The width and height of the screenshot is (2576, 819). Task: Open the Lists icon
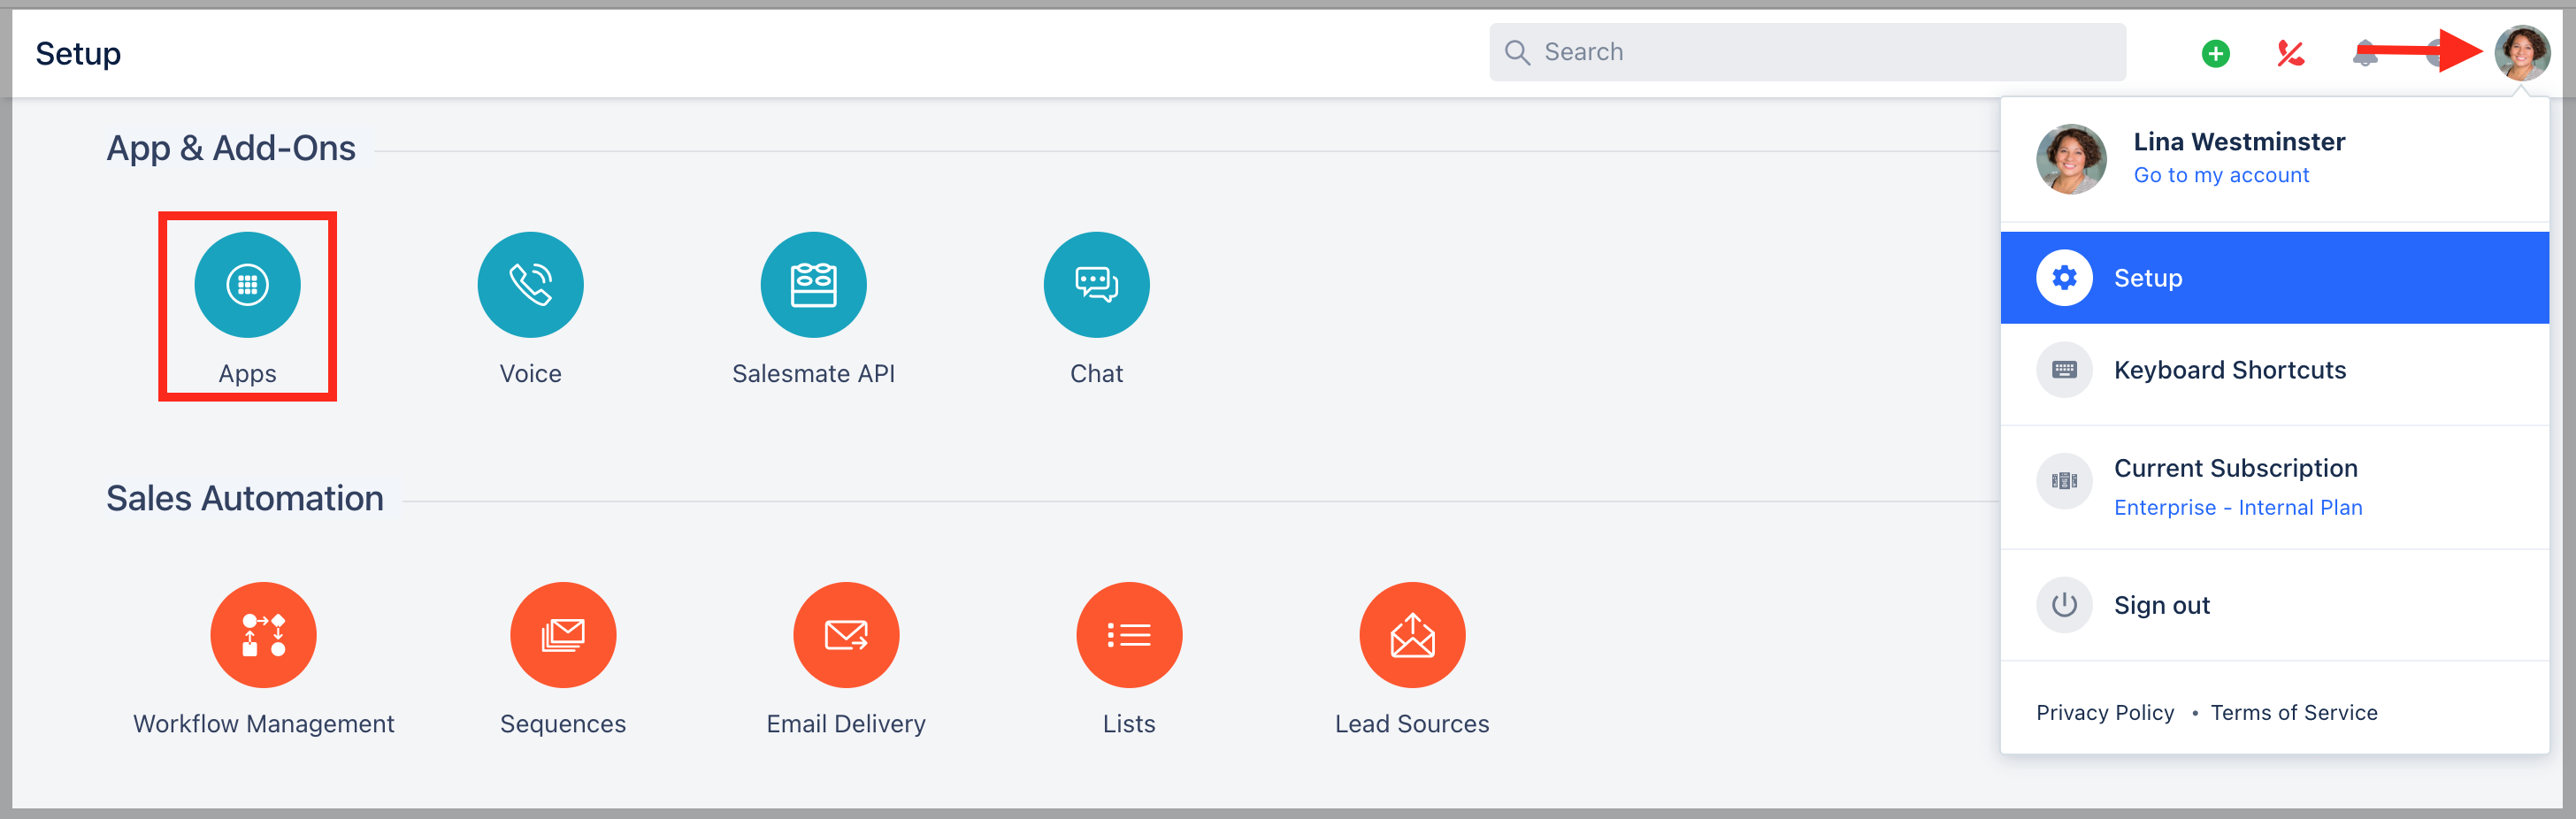(1129, 635)
